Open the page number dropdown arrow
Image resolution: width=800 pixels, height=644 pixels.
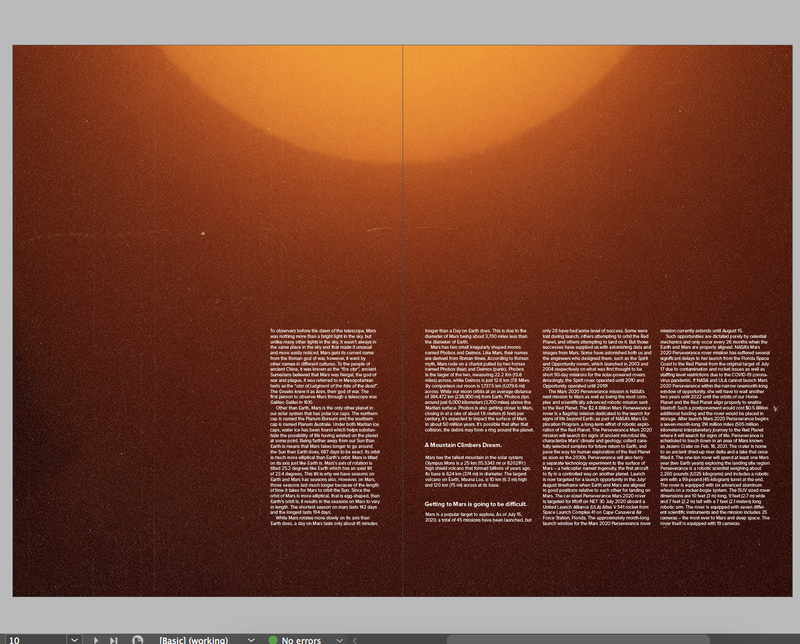[74, 640]
